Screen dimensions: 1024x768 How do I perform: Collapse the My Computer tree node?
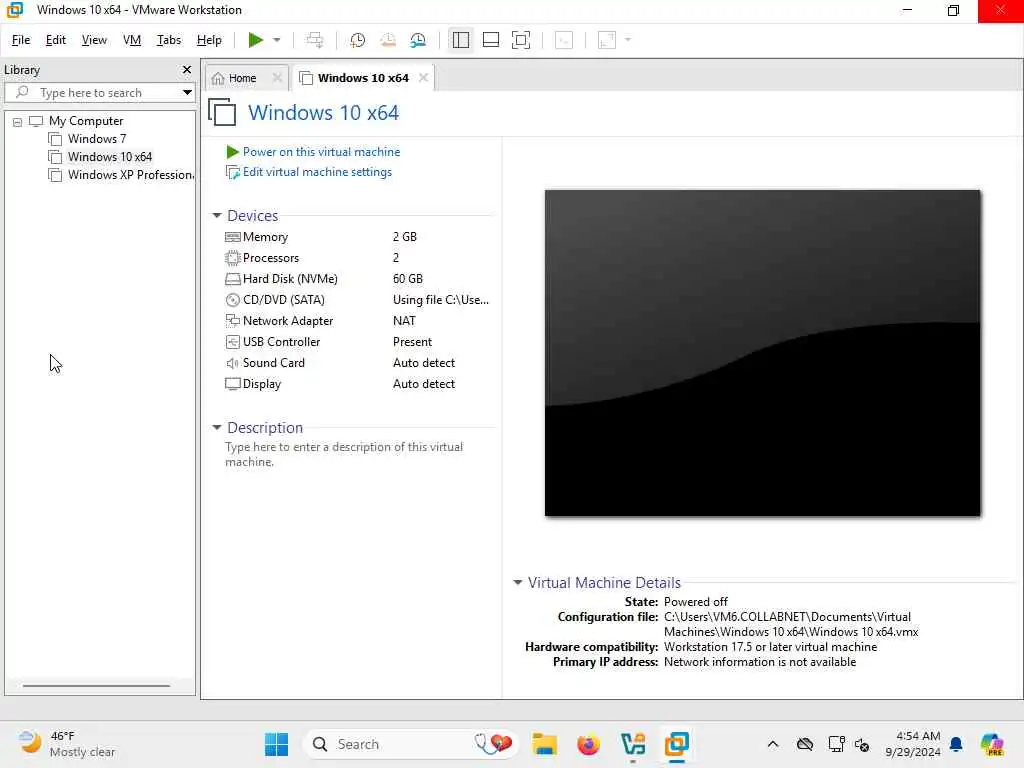coord(18,121)
